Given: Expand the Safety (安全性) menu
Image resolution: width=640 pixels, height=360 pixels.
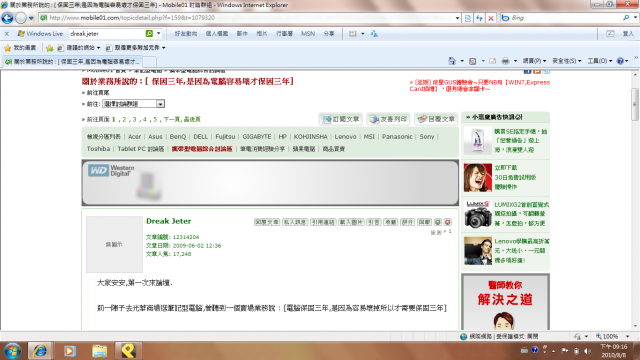Looking at the screenshot, I should [567, 61].
